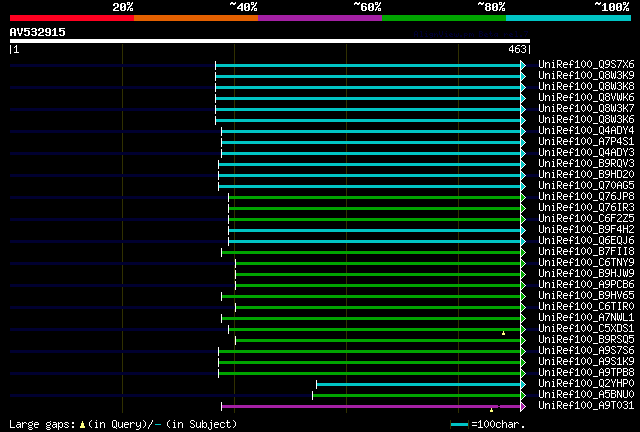
Task: Click label UniRef100_C5XDS1
Action: [x=586, y=329]
